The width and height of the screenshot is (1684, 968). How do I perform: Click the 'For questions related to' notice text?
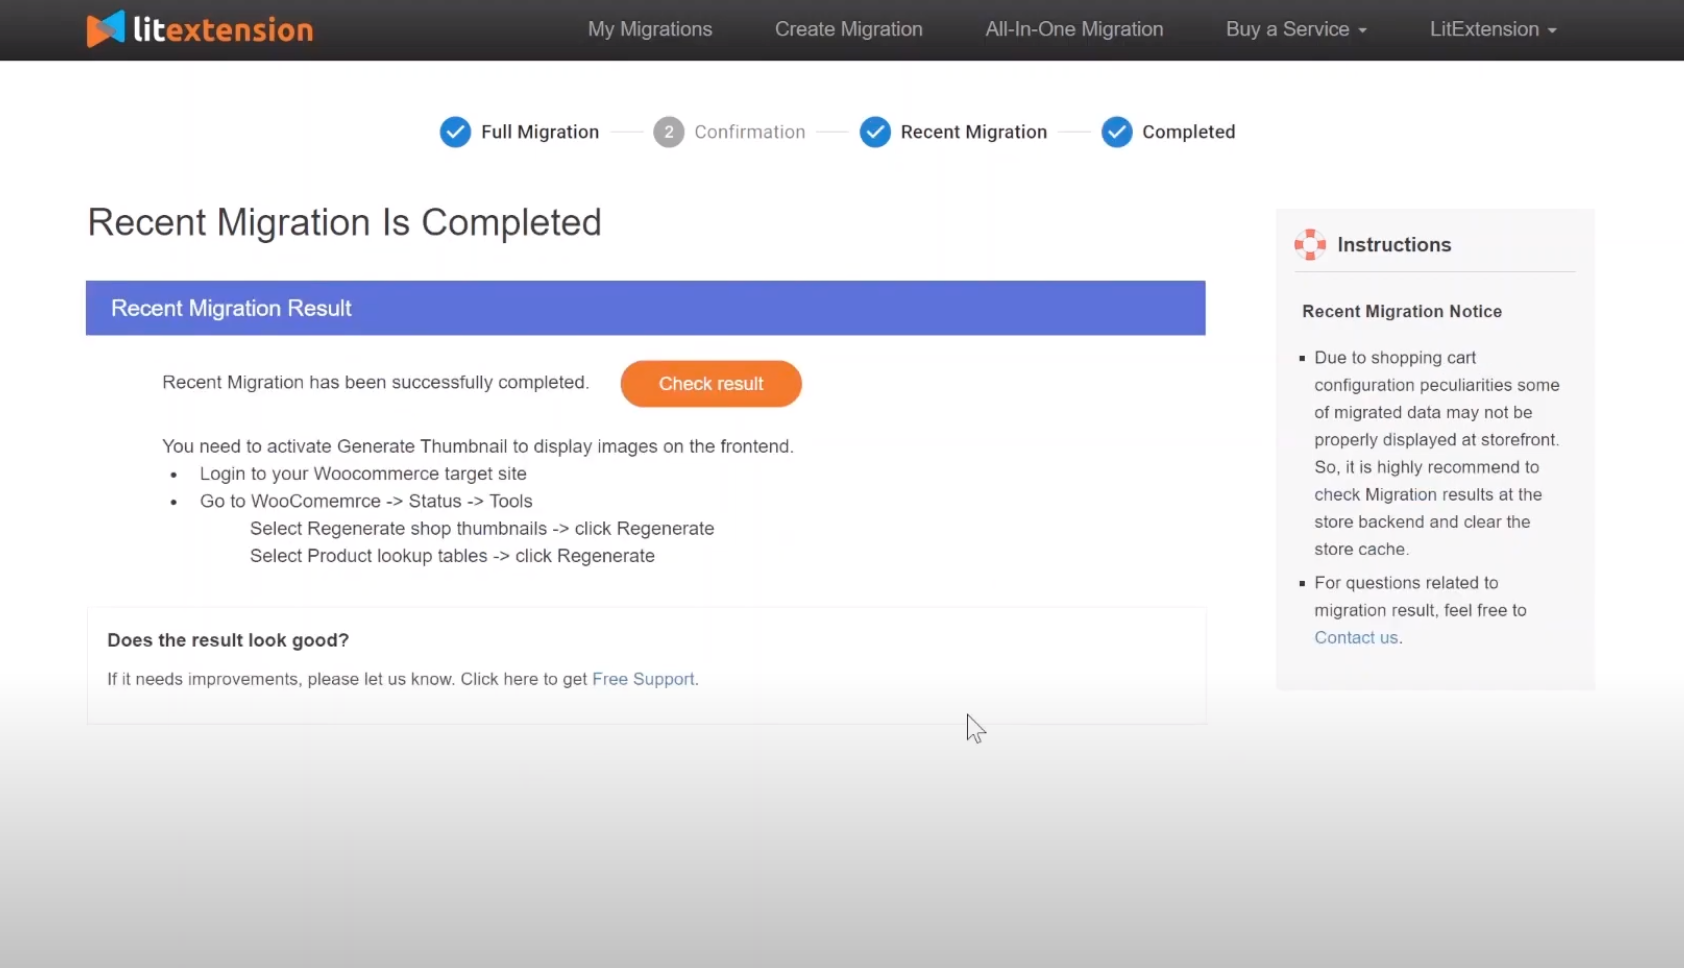tap(1420, 610)
